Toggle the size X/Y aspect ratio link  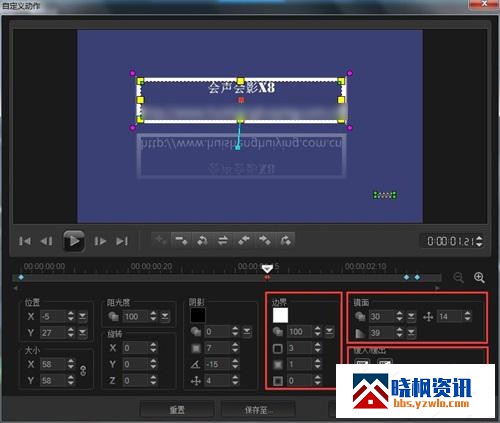click(x=83, y=371)
